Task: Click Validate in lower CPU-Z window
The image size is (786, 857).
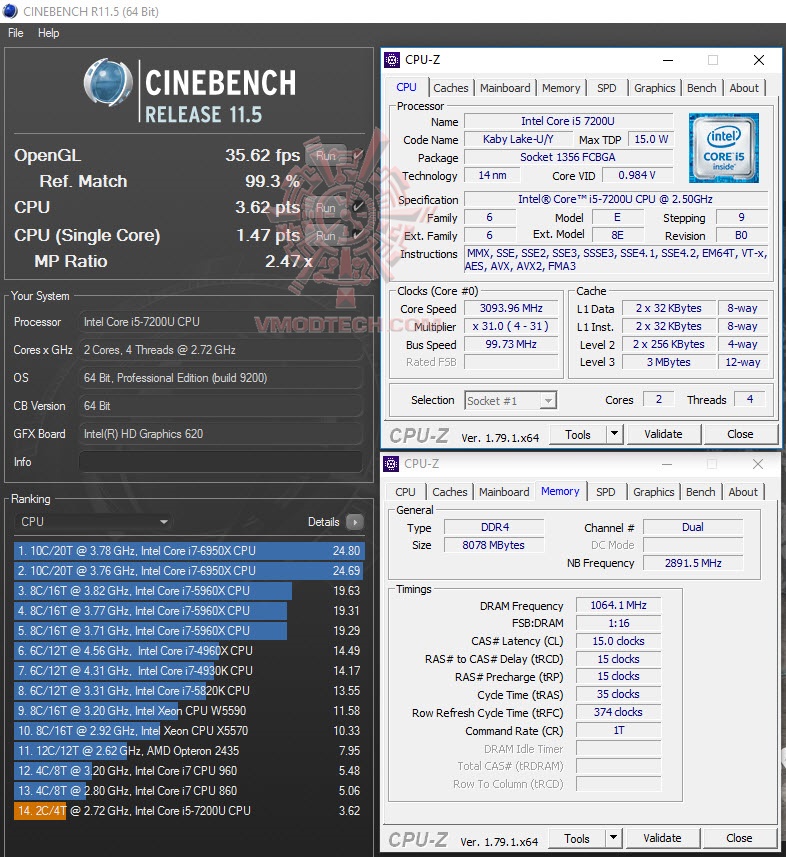Action: tap(662, 838)
